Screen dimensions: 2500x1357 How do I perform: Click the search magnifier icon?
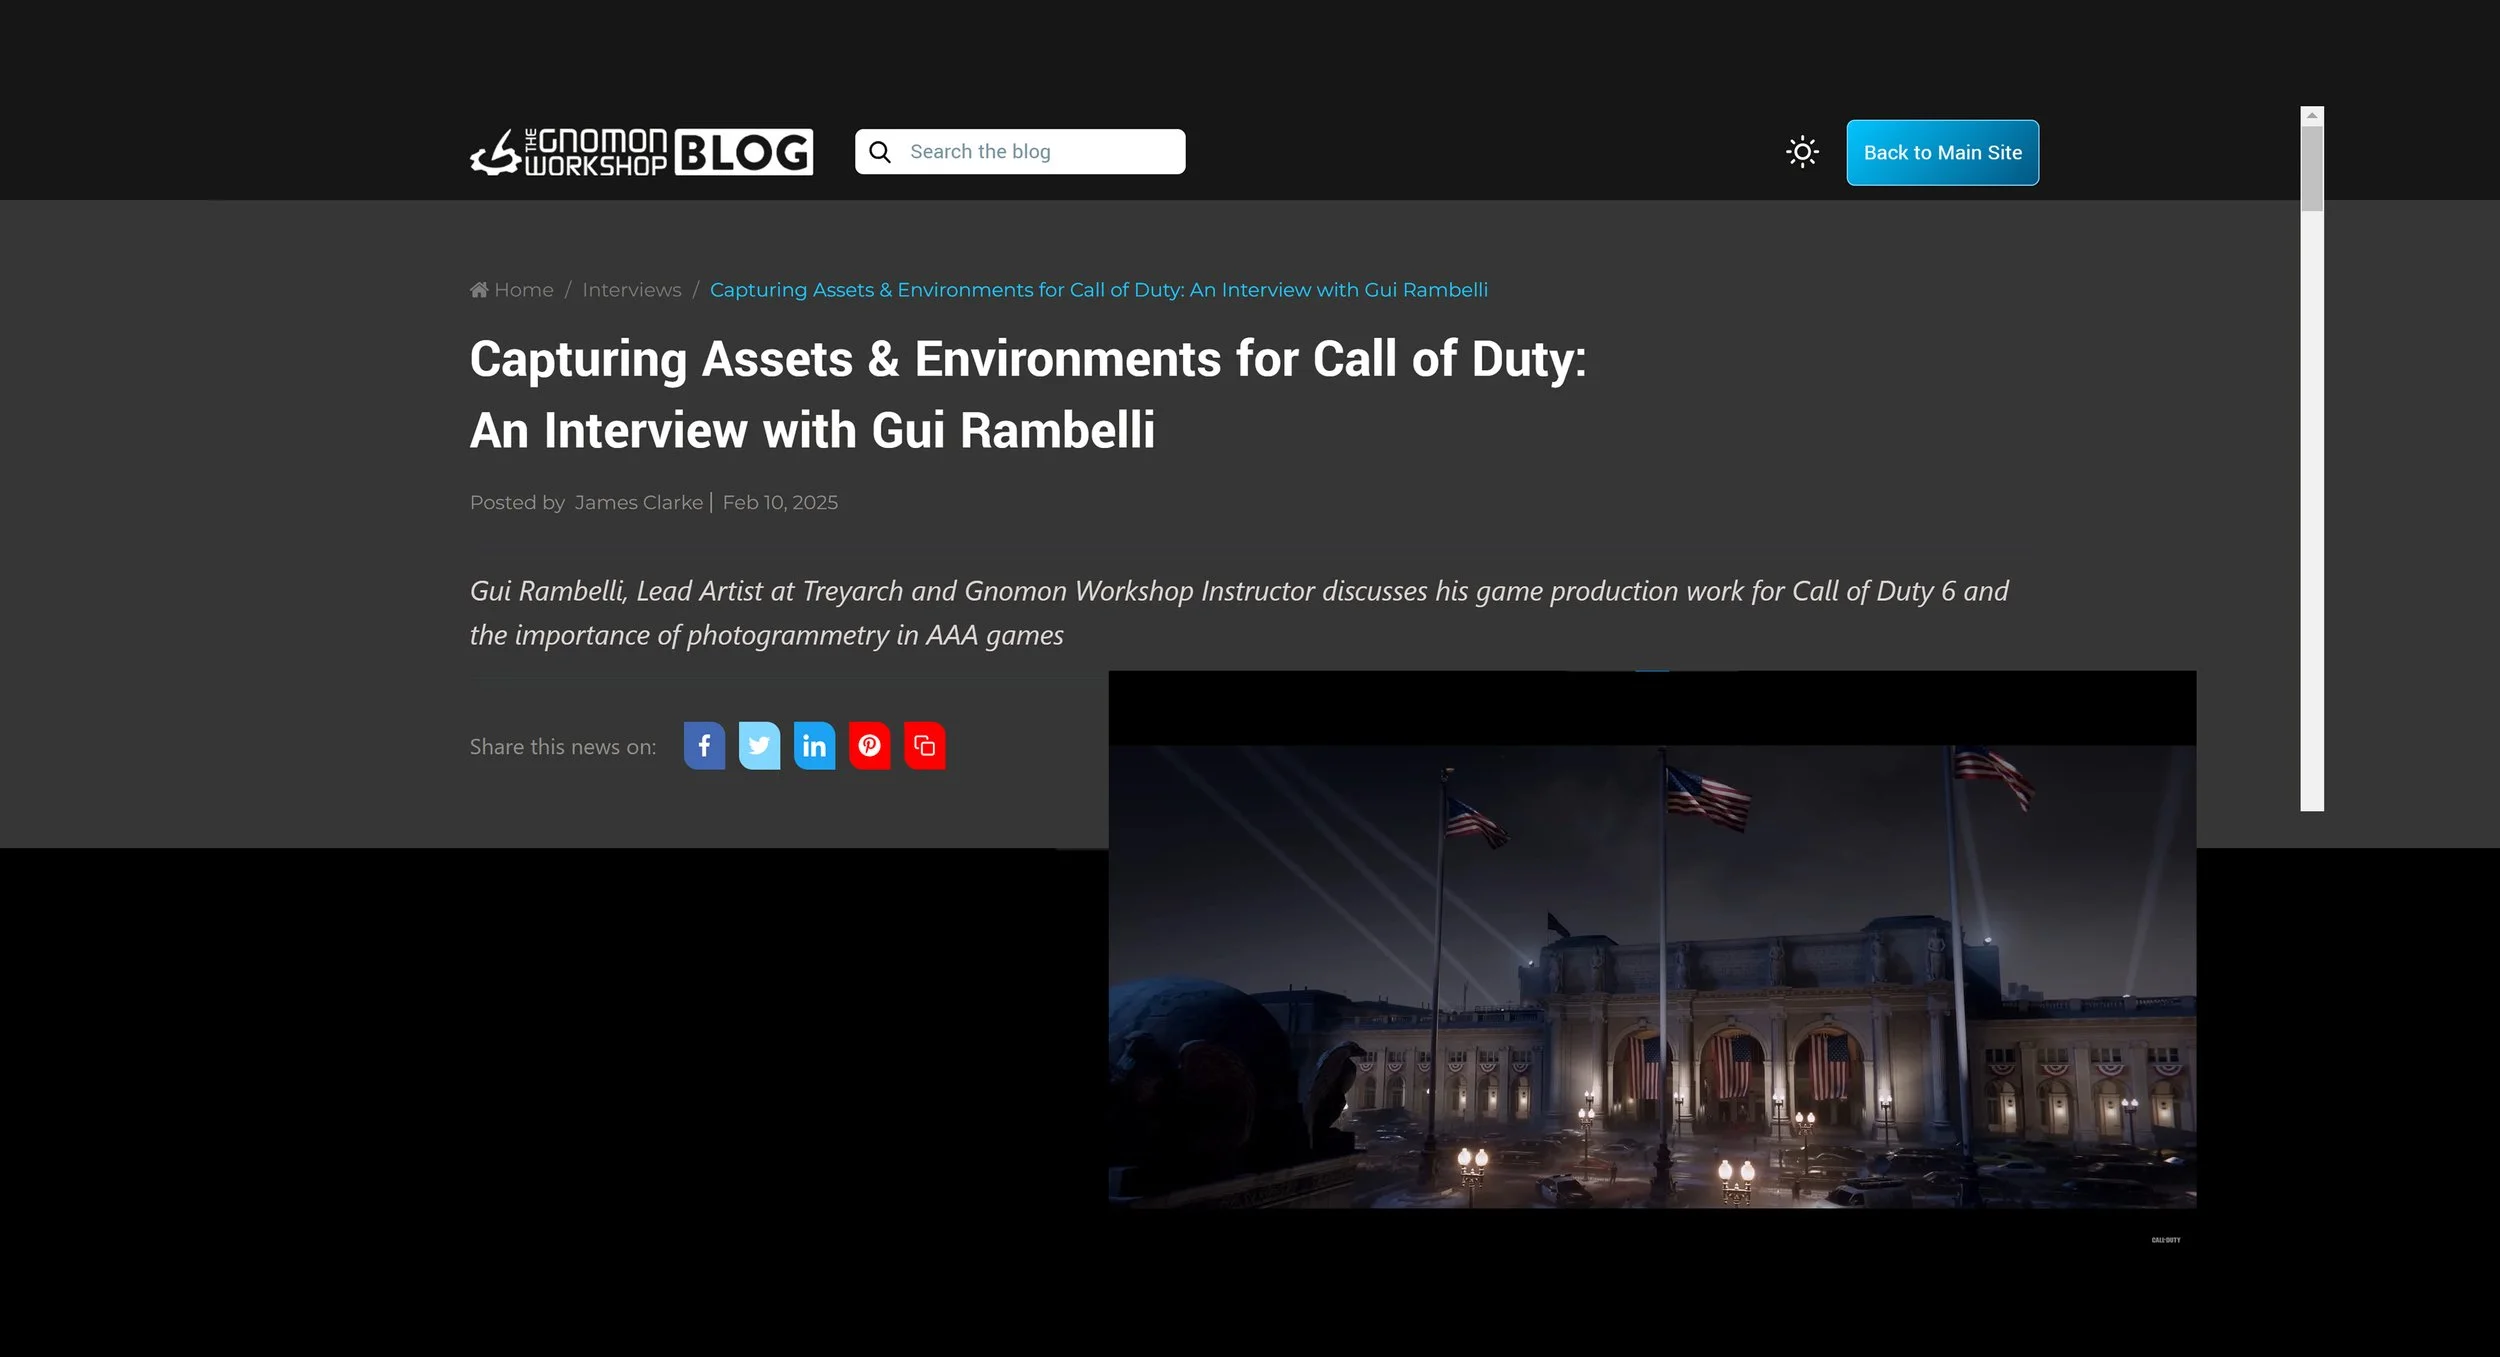(x=880, y=152)
